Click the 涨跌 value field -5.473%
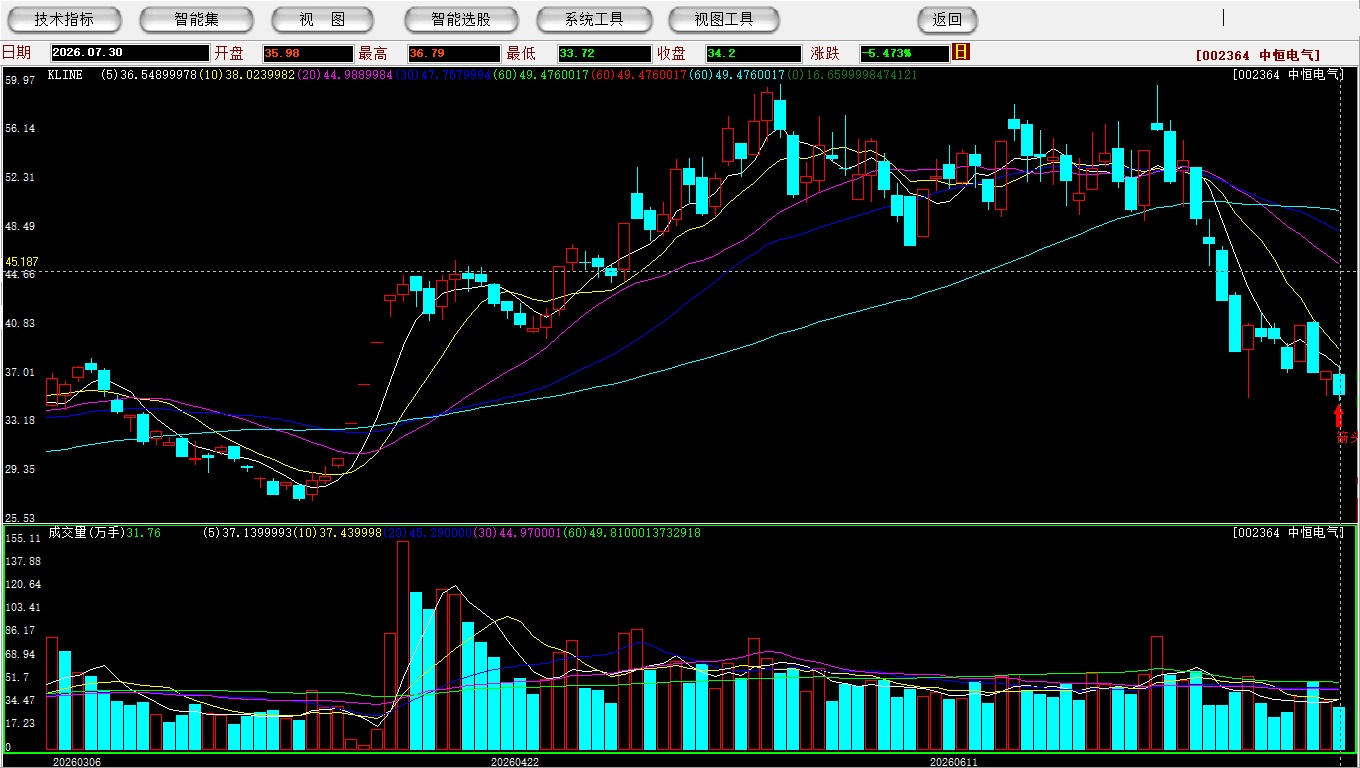The height and width of the screenshot is (768, 1360). 904,53
